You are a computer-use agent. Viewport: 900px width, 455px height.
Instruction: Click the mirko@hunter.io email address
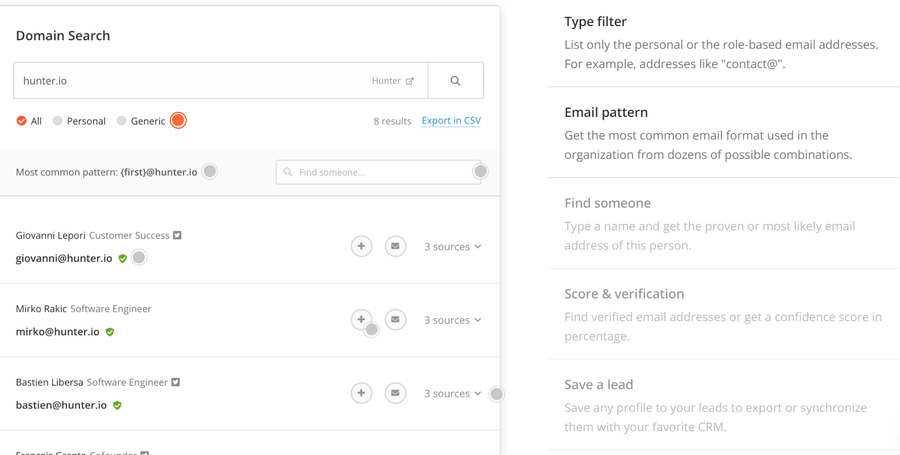coord(57,332)
